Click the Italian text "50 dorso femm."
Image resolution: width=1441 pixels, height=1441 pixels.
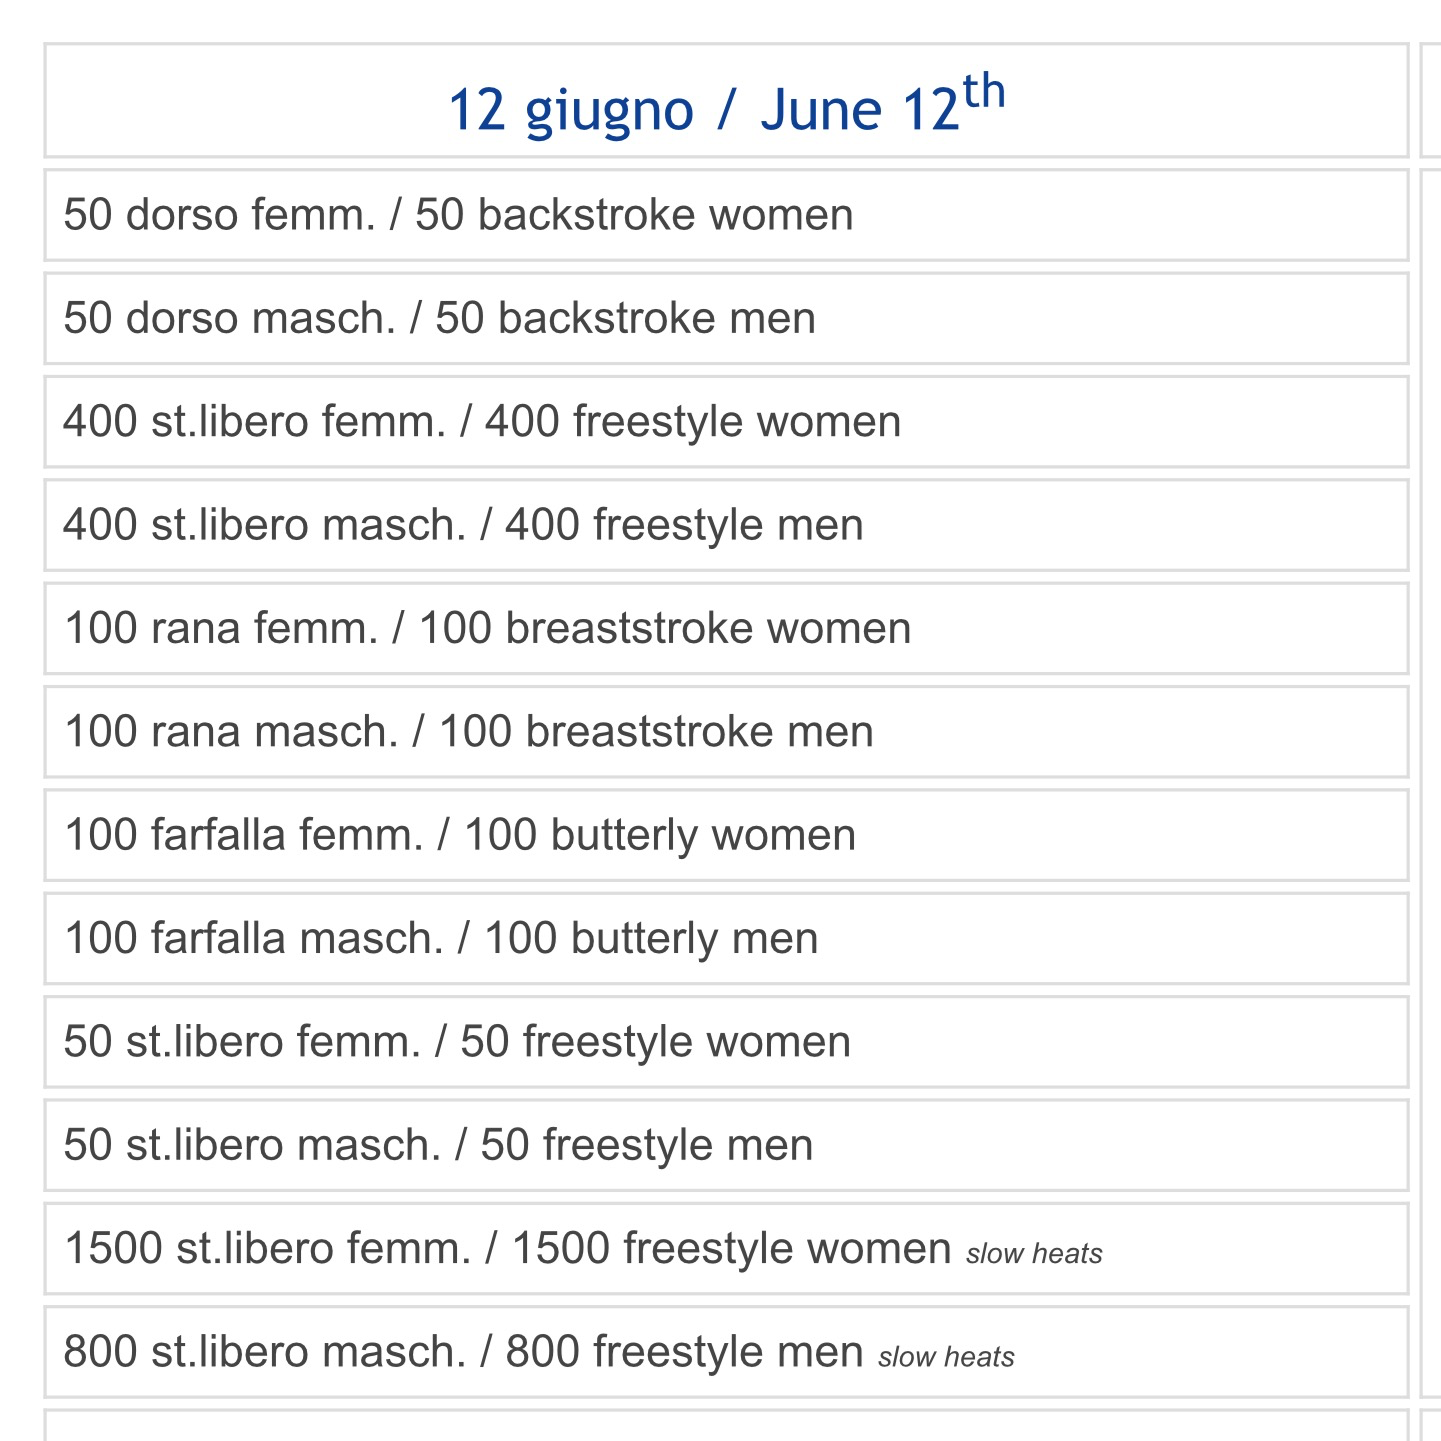tap(219, 216)
